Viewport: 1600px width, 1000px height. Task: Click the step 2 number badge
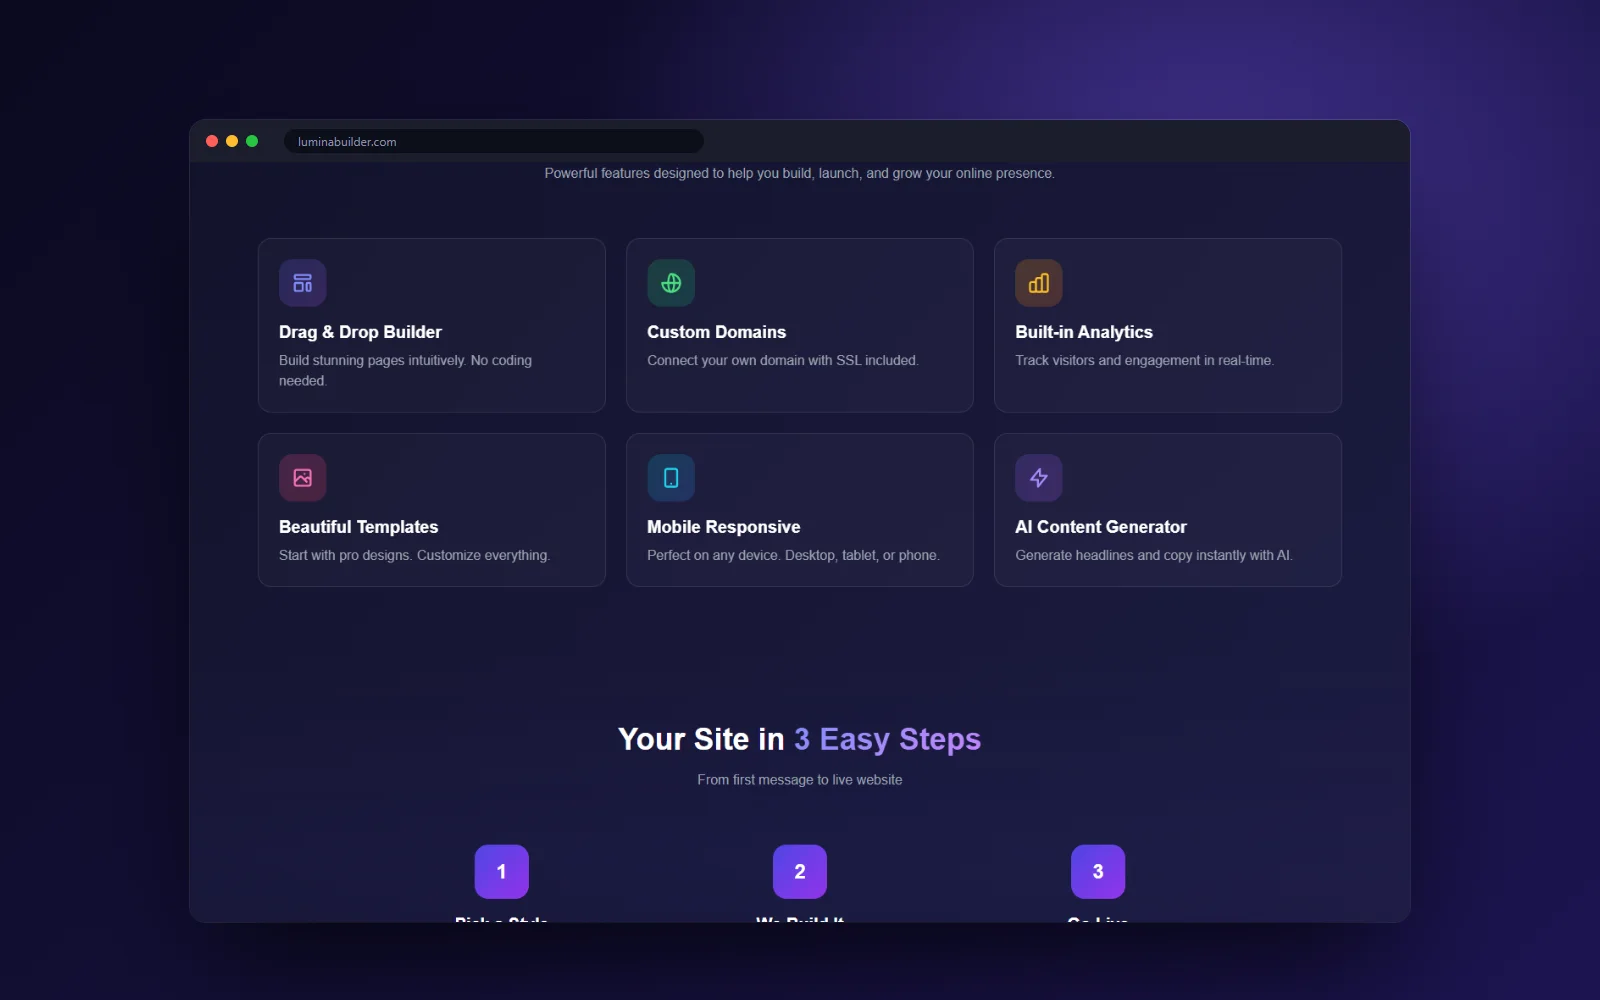pyautogui.click(x=800, y=872)
